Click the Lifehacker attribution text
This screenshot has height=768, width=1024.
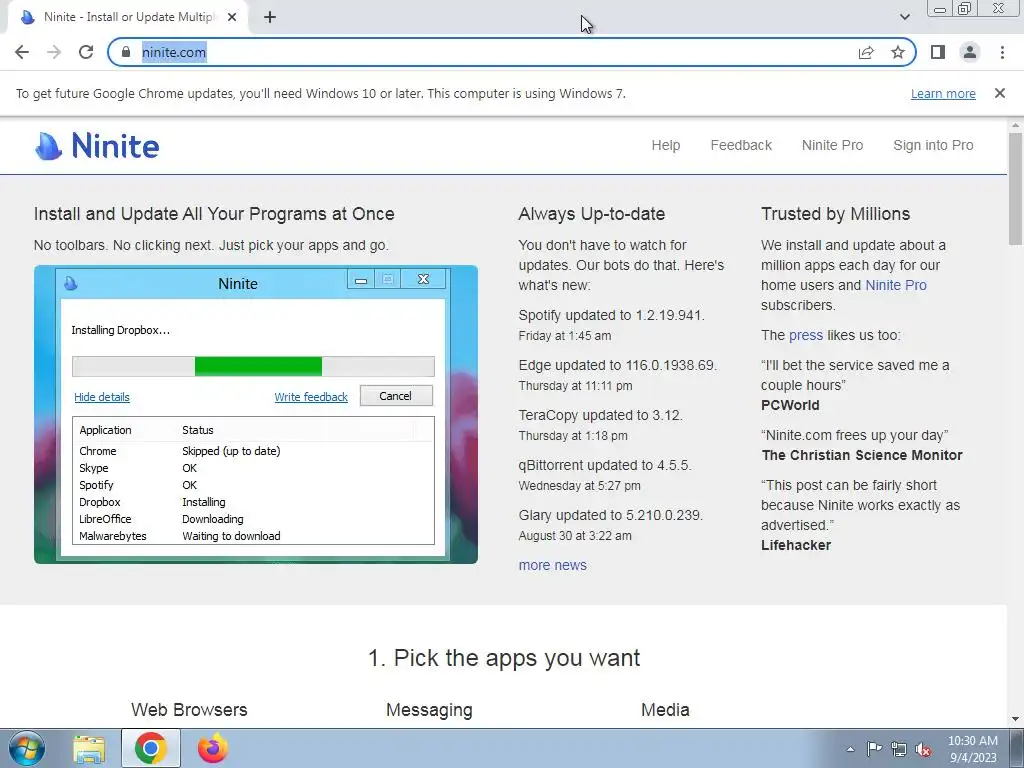coord(796,545)
